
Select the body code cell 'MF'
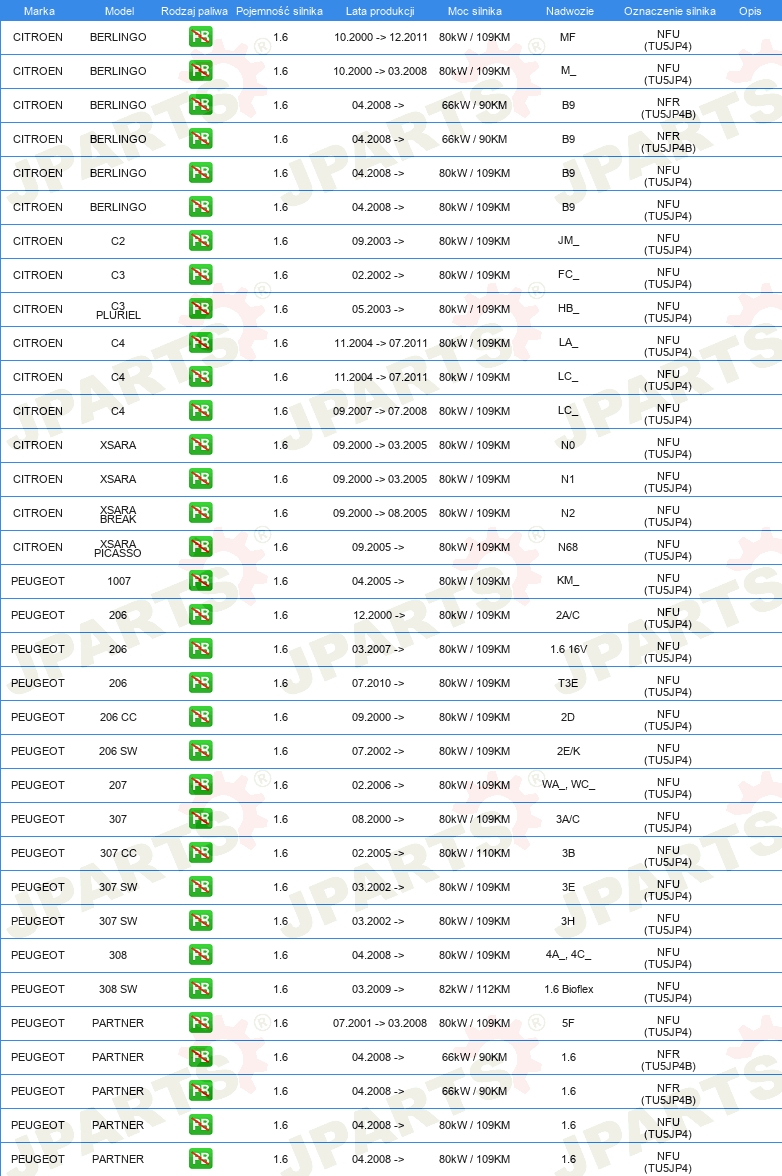[x=568, y=37]
